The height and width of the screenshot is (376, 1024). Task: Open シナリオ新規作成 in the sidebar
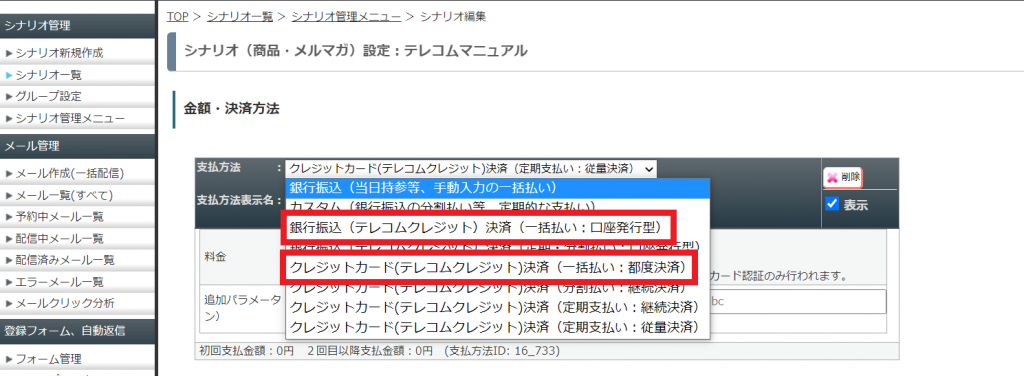point(59,54)
